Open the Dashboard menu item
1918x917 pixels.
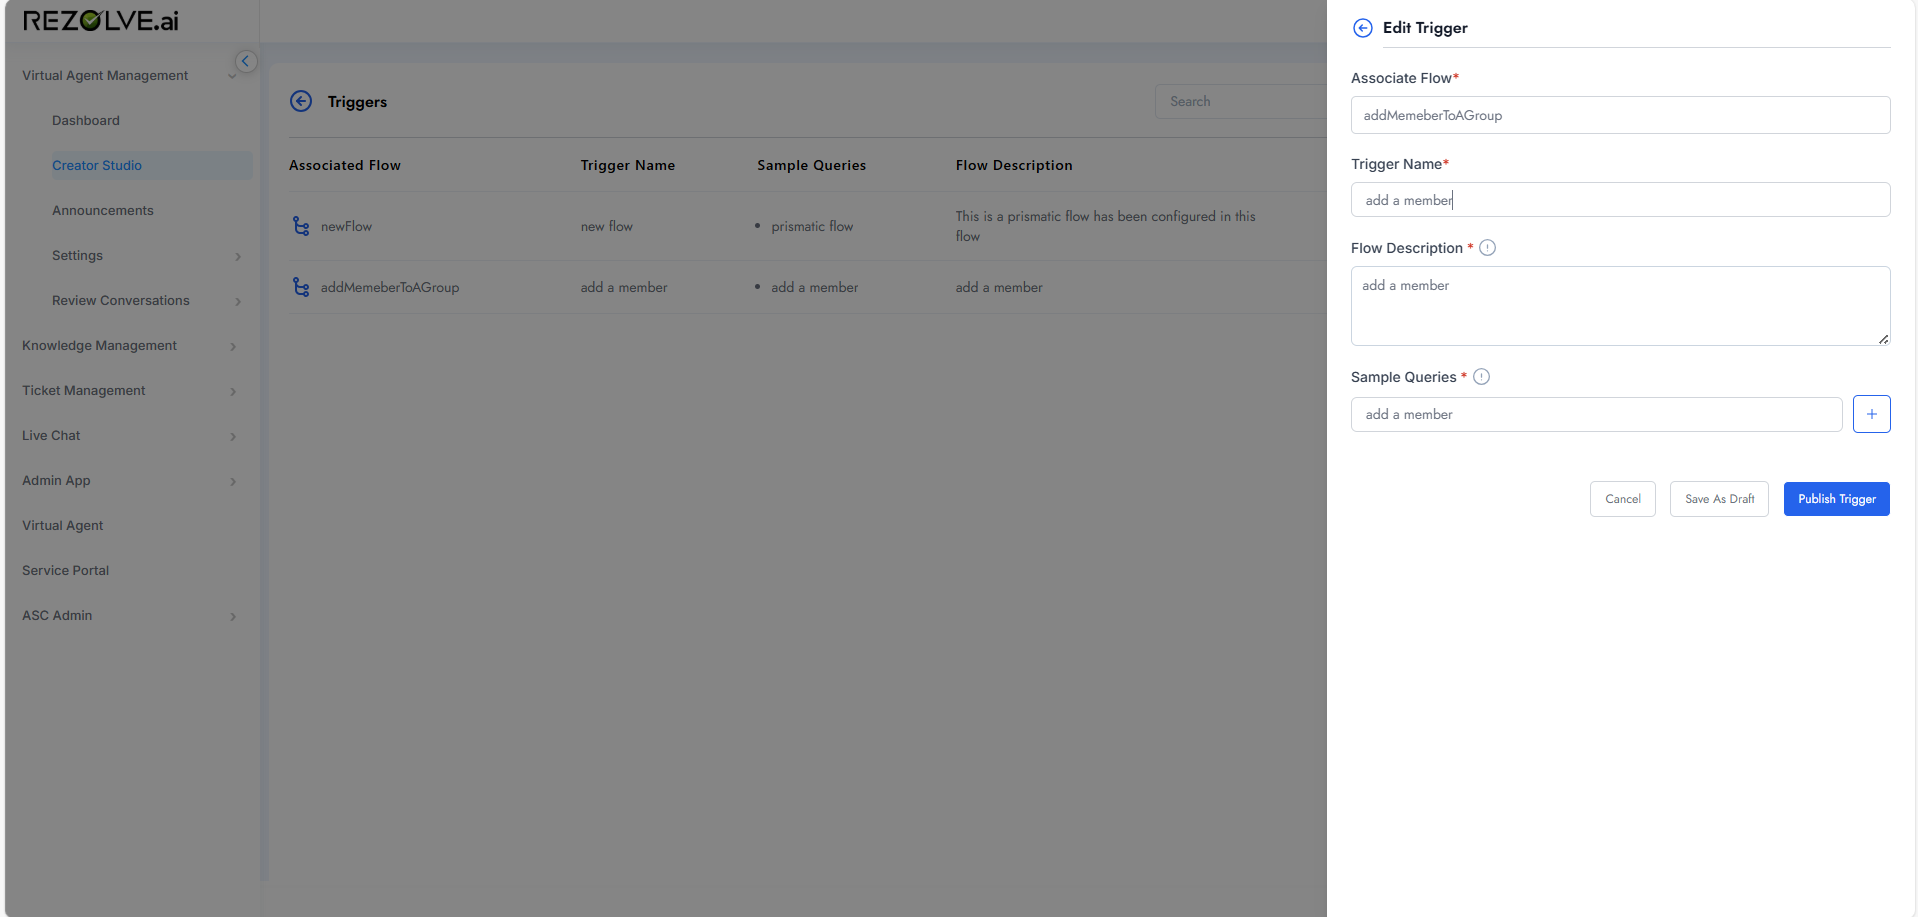(x=85, y=120)
